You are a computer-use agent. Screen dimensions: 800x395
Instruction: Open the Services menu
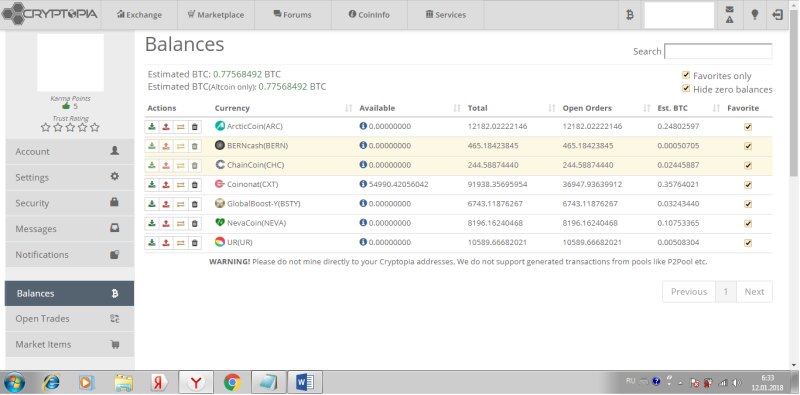point(445,15)
